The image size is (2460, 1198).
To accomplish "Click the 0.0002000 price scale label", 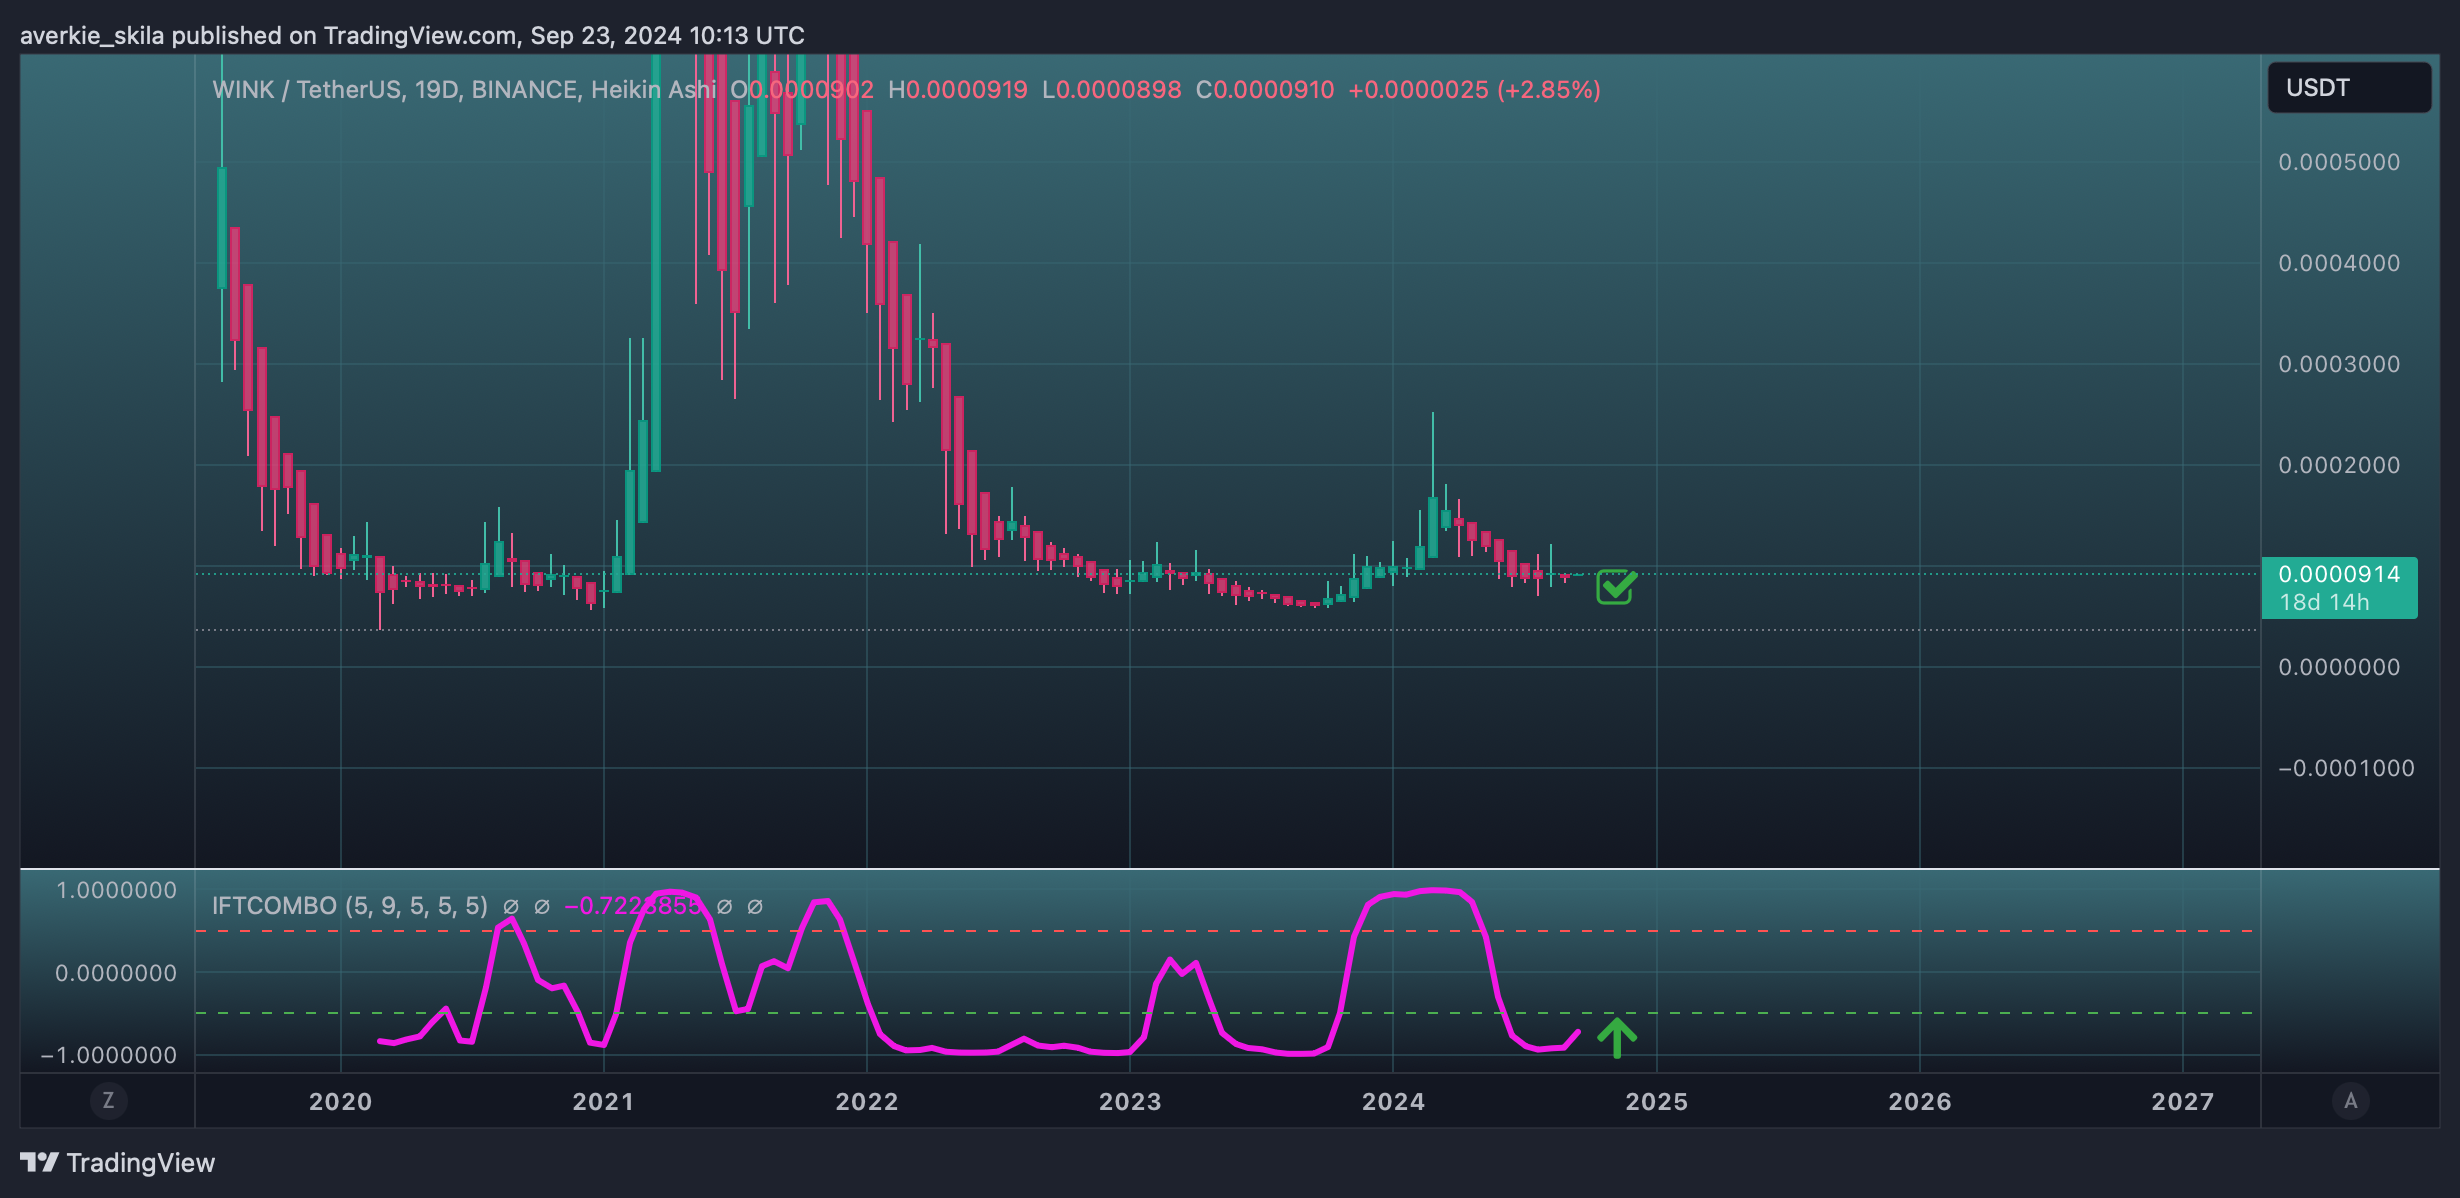I will [x=2339, y=465].
